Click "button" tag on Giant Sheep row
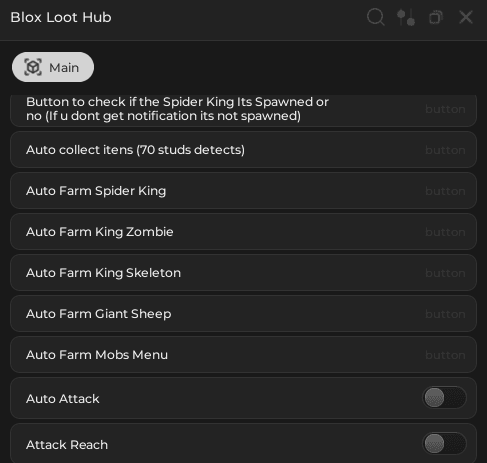 point(445,314)
